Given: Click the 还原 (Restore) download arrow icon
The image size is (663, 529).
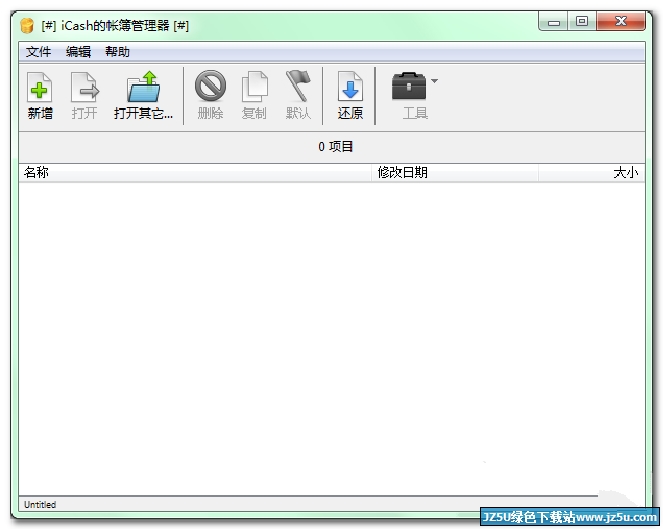Looking at the screenshot, I should (350, 87).
